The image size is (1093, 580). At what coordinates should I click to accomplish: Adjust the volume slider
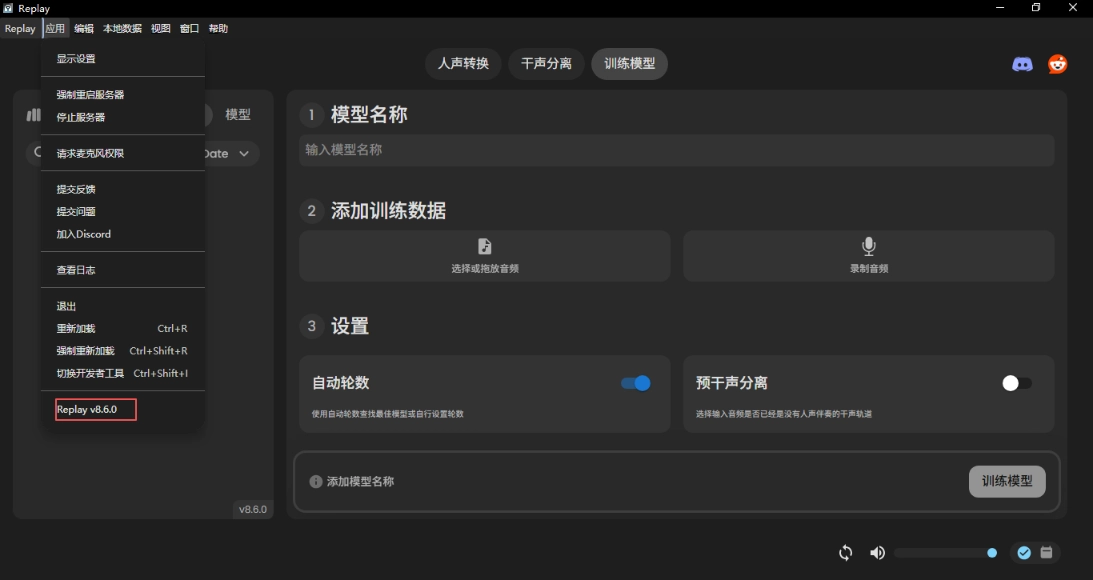(943, 553)
